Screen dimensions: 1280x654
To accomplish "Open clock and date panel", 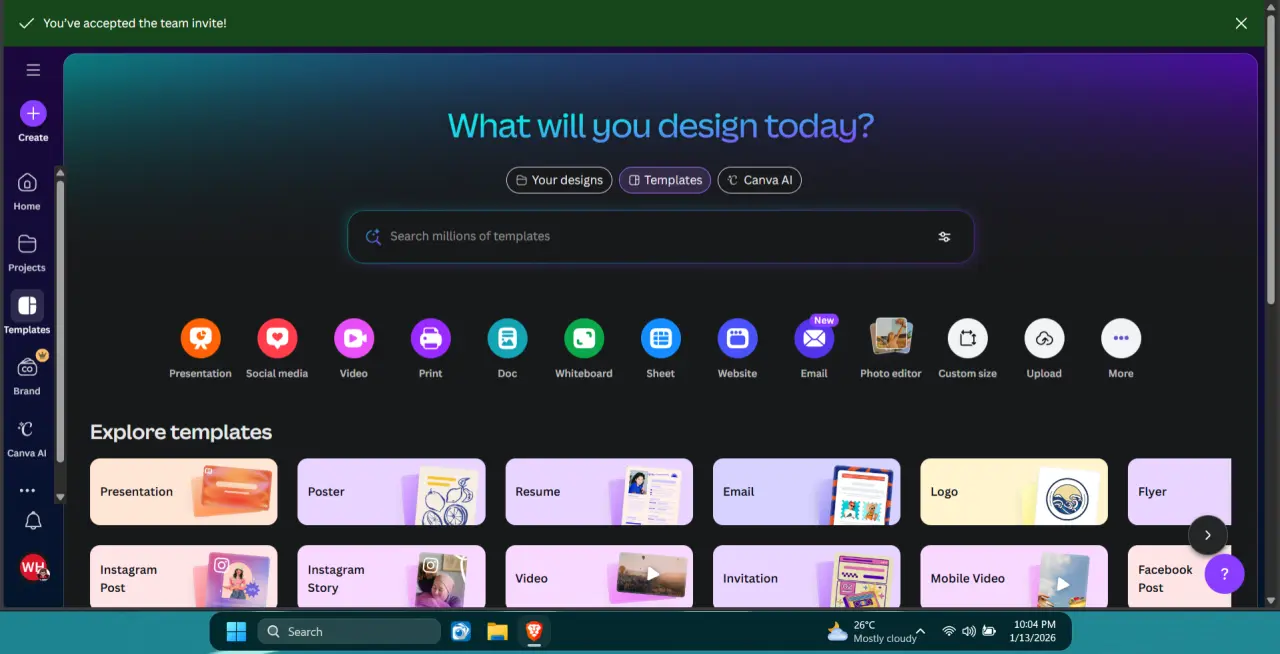I will [1034, 631].
